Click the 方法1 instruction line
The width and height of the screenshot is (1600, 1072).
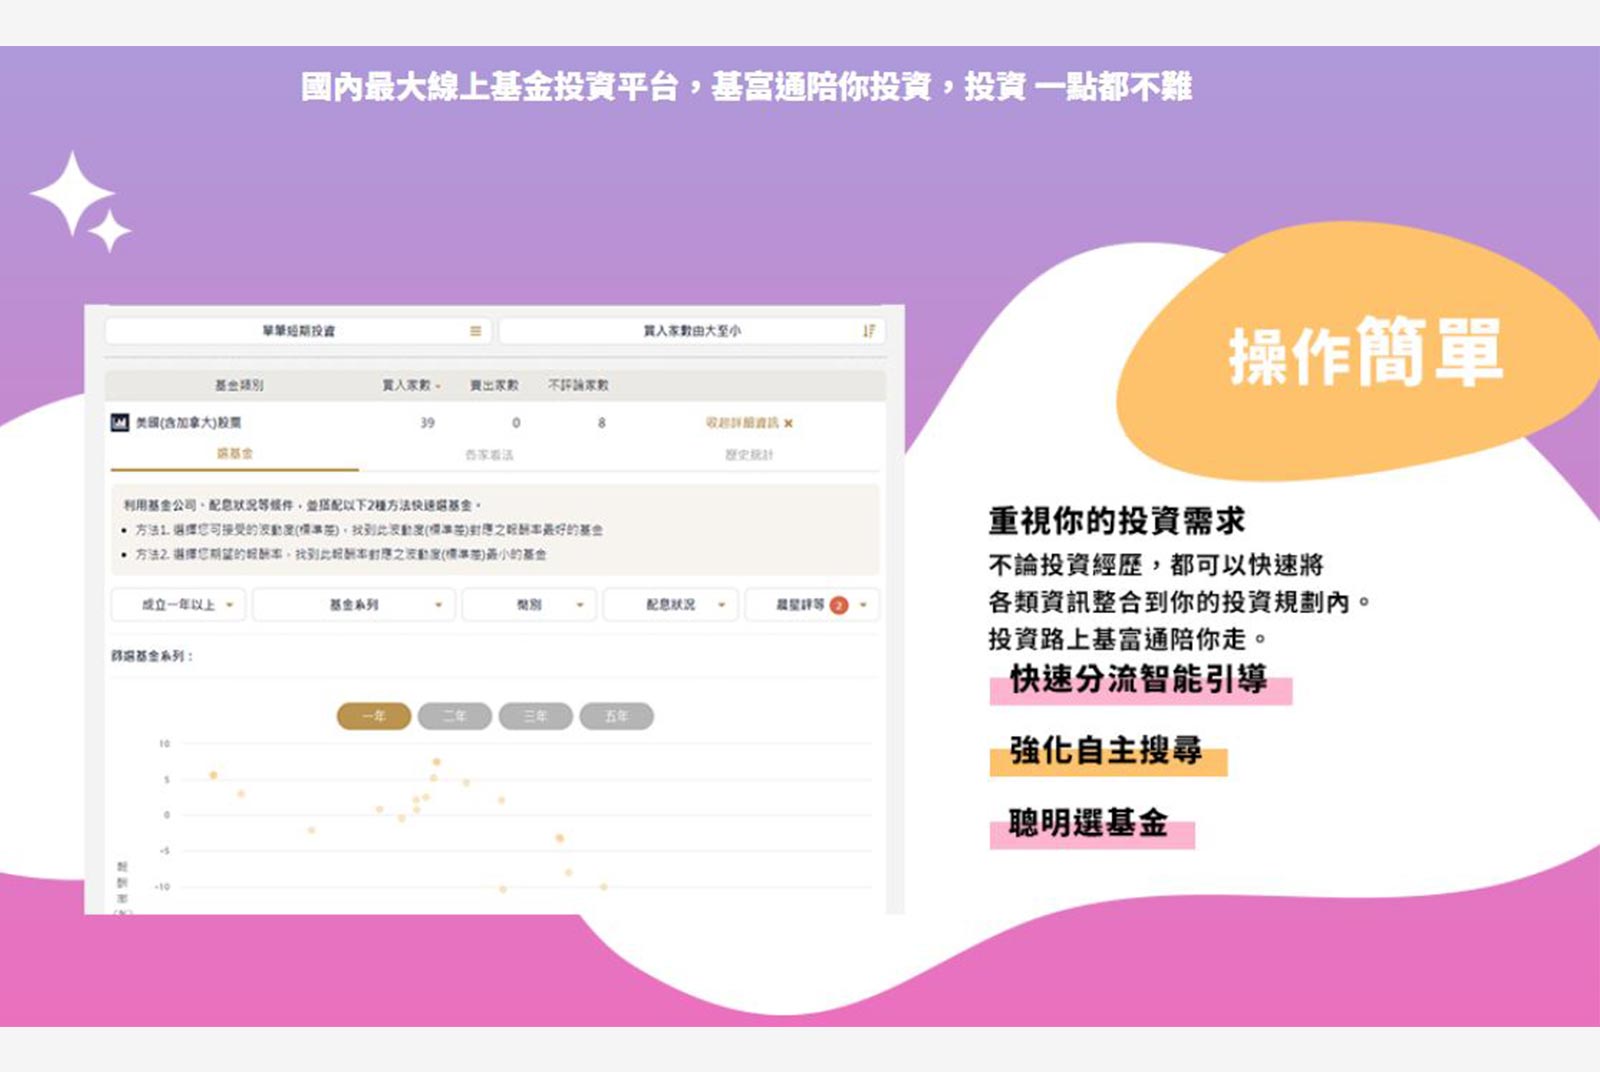point(369,530)
